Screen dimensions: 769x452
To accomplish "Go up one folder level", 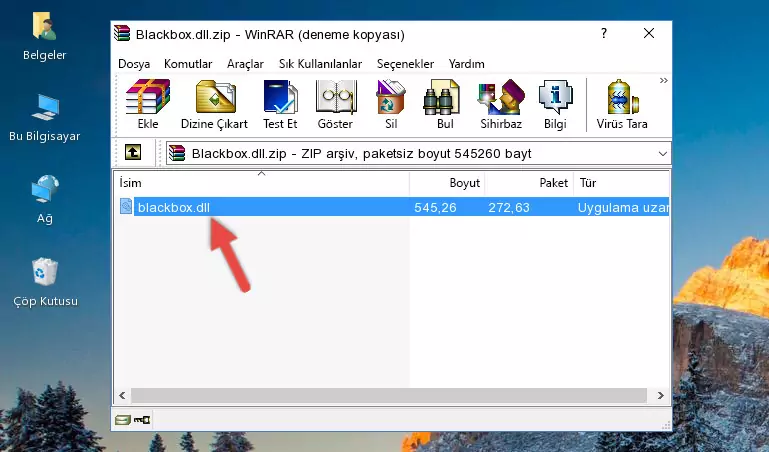I will (x=133, y=152).
